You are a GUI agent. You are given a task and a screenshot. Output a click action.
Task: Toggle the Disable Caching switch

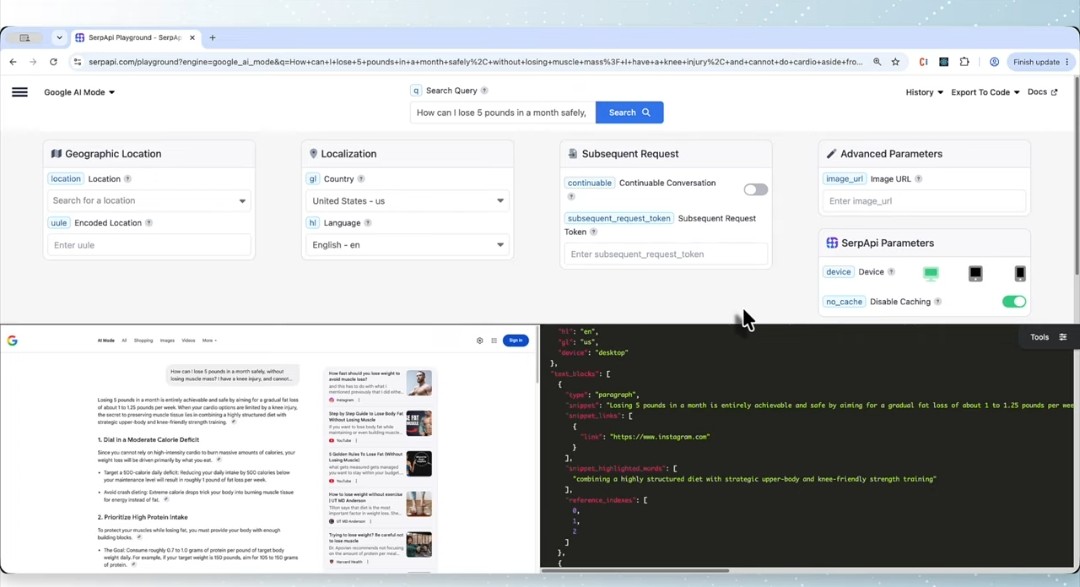pyautogui.click(x=1014, y=301)
